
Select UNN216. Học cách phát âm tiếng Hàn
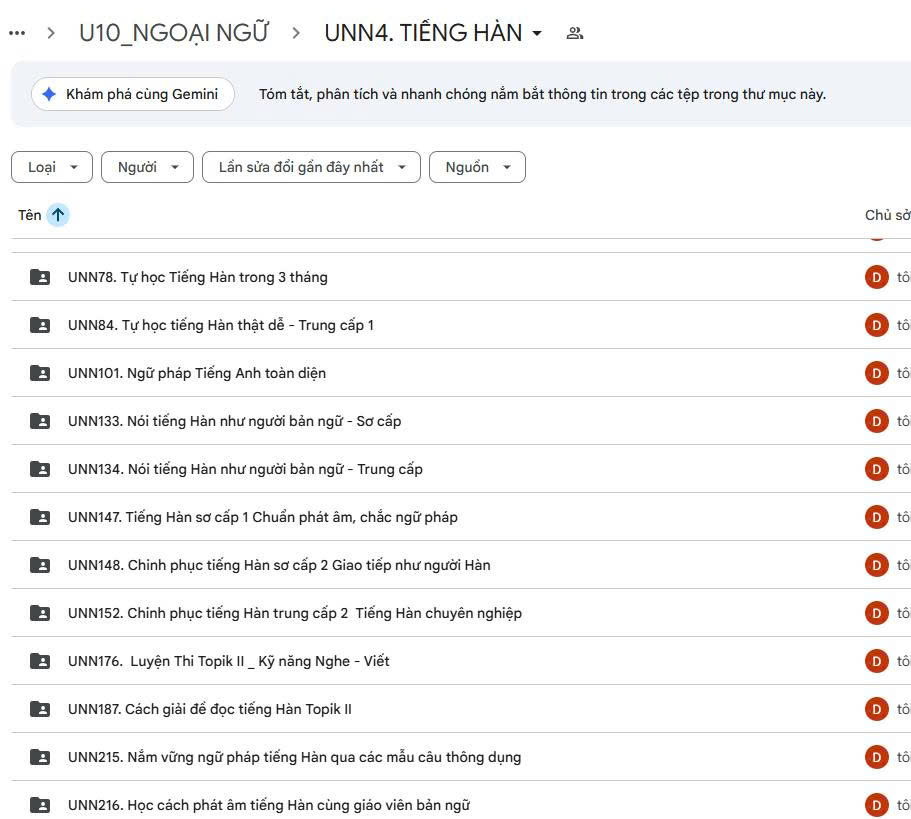(x=268, y=805)
